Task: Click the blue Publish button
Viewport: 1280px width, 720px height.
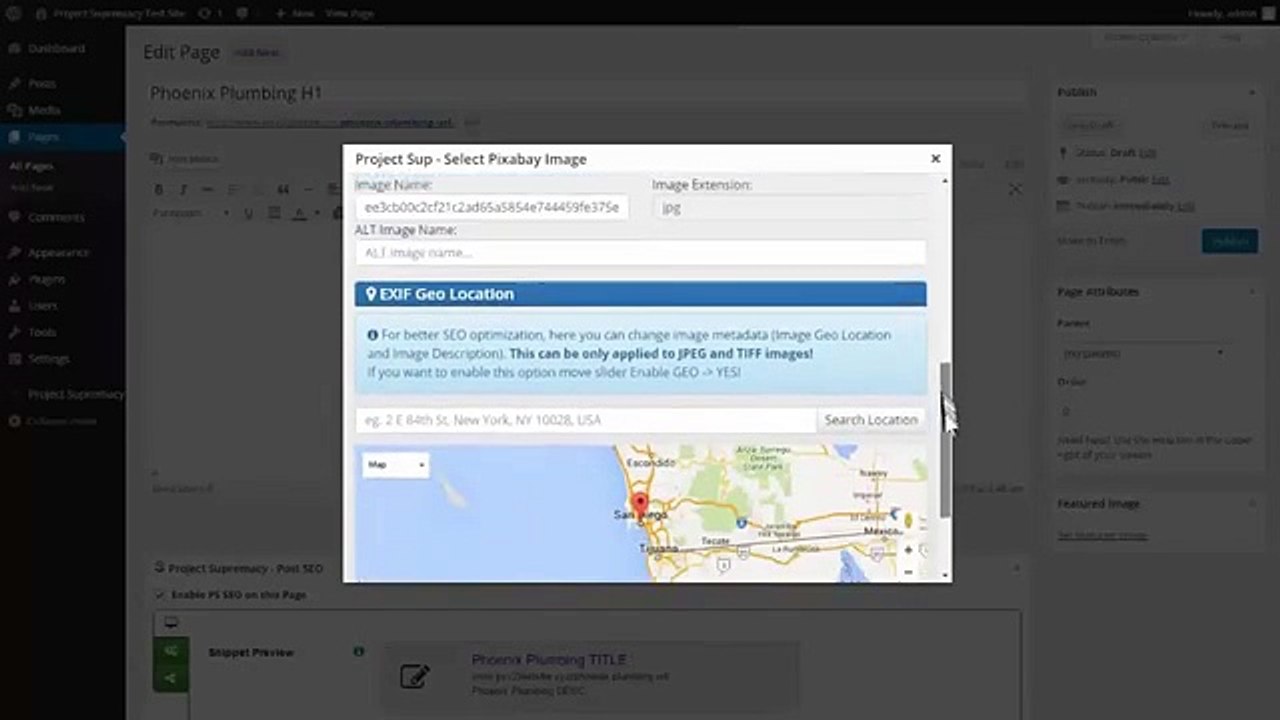Action: click(x=1229, y=241)
